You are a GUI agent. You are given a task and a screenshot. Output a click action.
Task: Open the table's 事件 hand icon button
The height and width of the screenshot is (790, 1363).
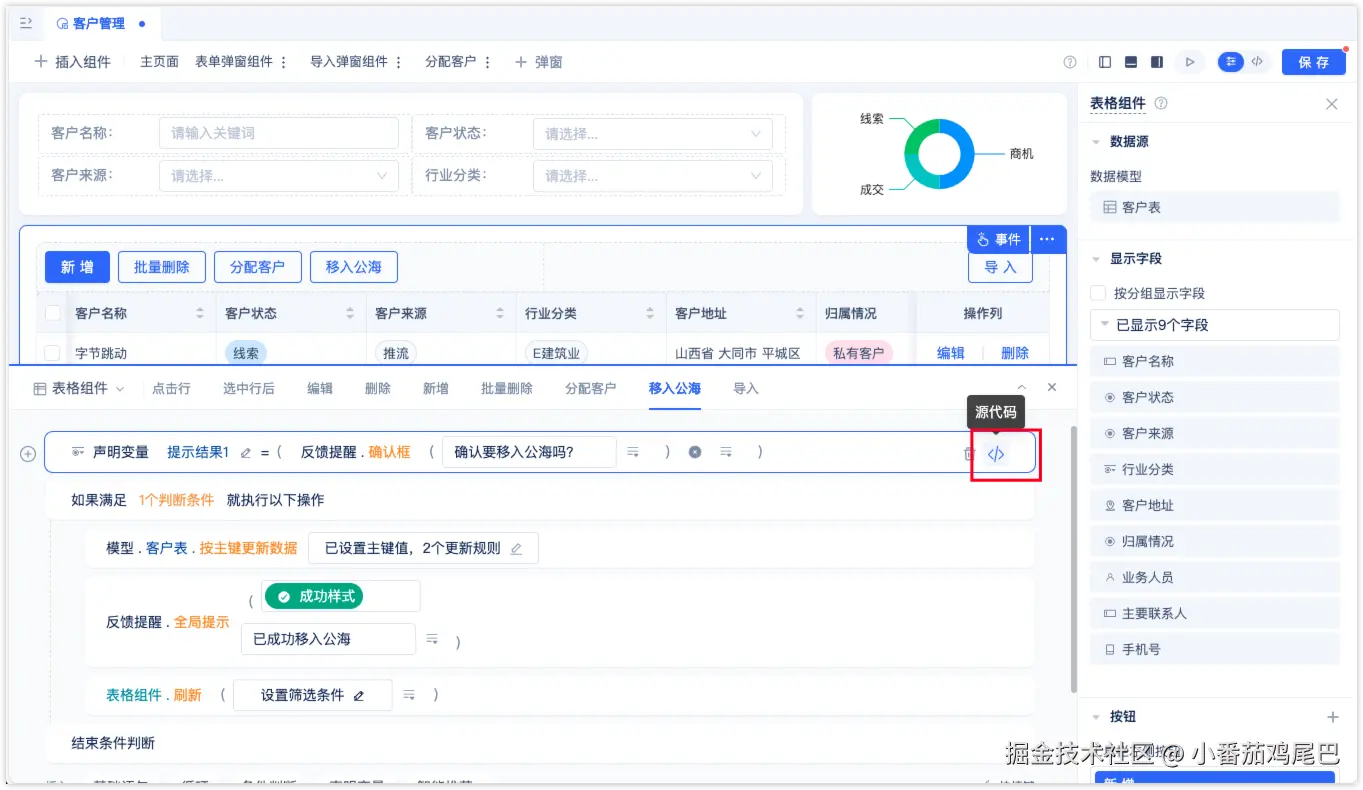998,240
